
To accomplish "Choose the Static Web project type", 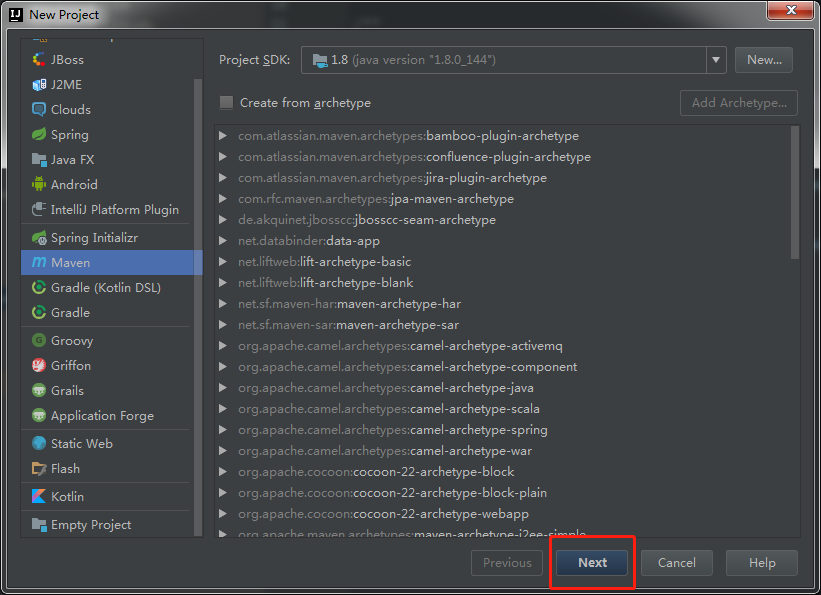I will coord(107,444).
